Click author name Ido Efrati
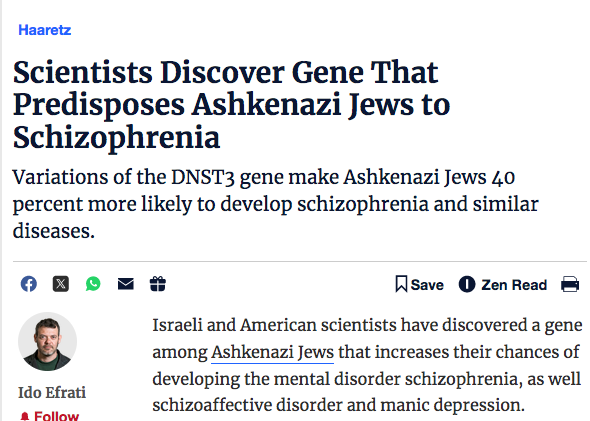The height and width of the screenshot is (421, 590). (52, 392)
